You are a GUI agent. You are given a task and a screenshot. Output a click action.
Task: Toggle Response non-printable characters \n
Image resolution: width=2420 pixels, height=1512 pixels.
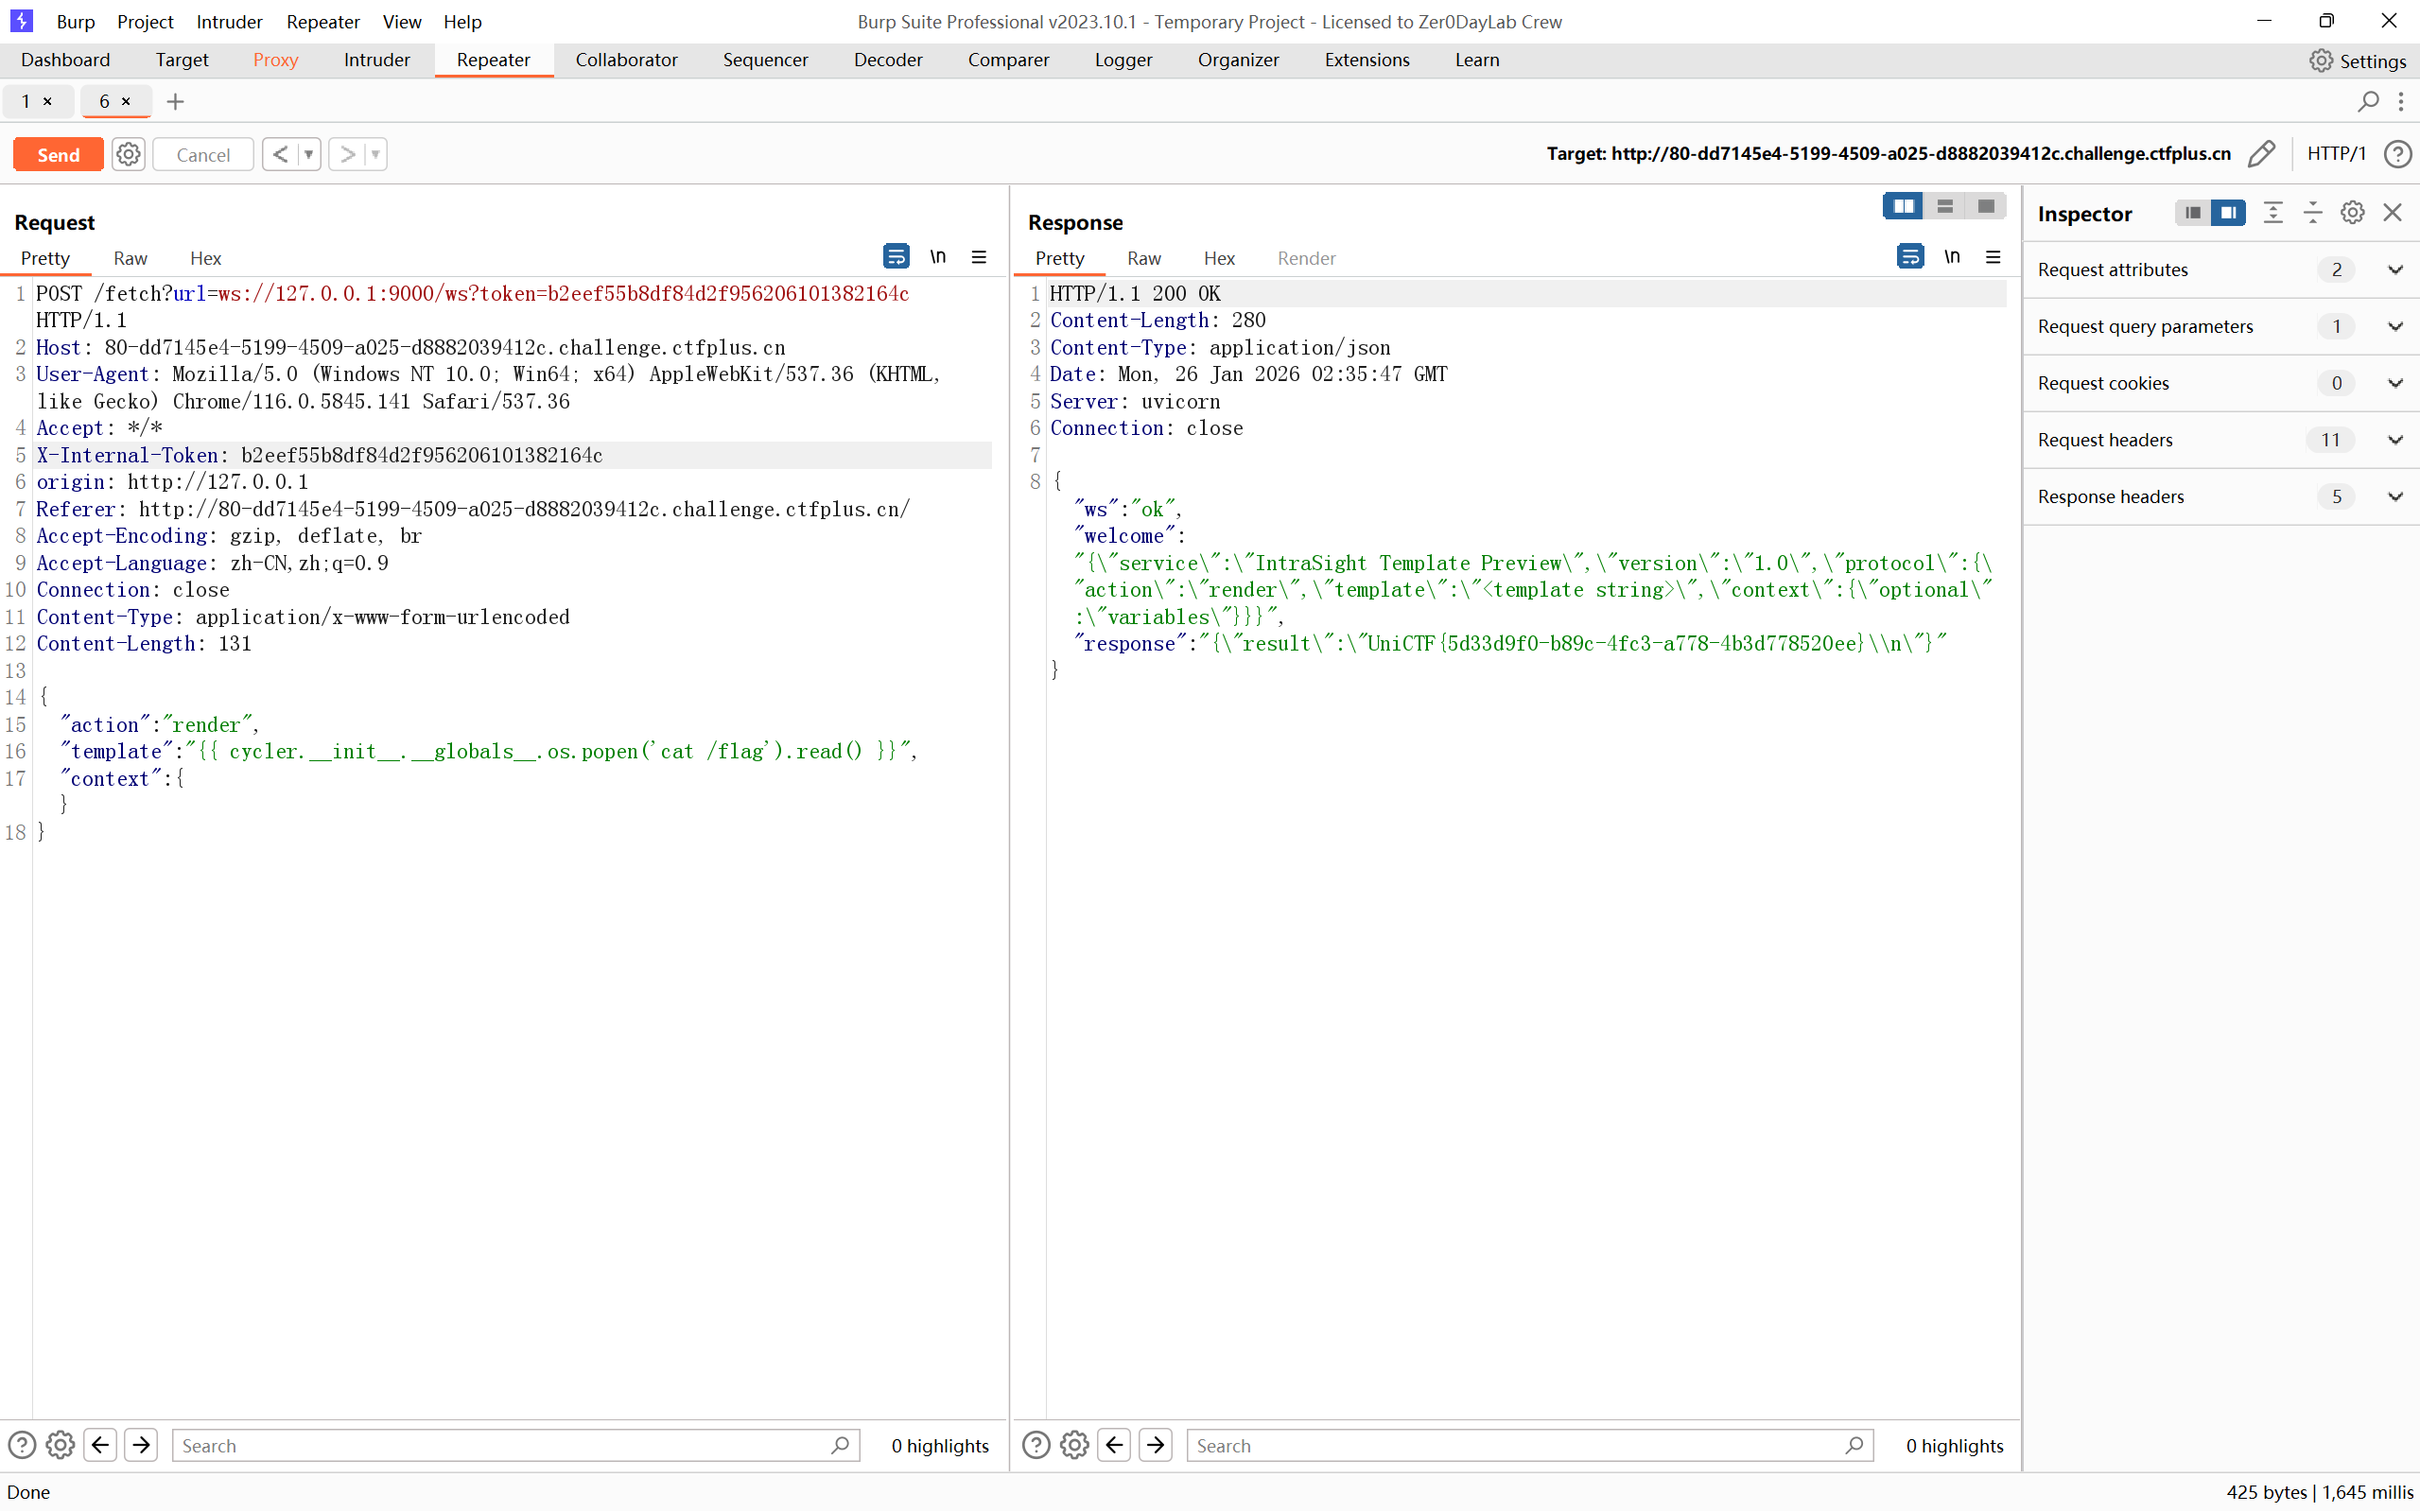point(1952,257)
